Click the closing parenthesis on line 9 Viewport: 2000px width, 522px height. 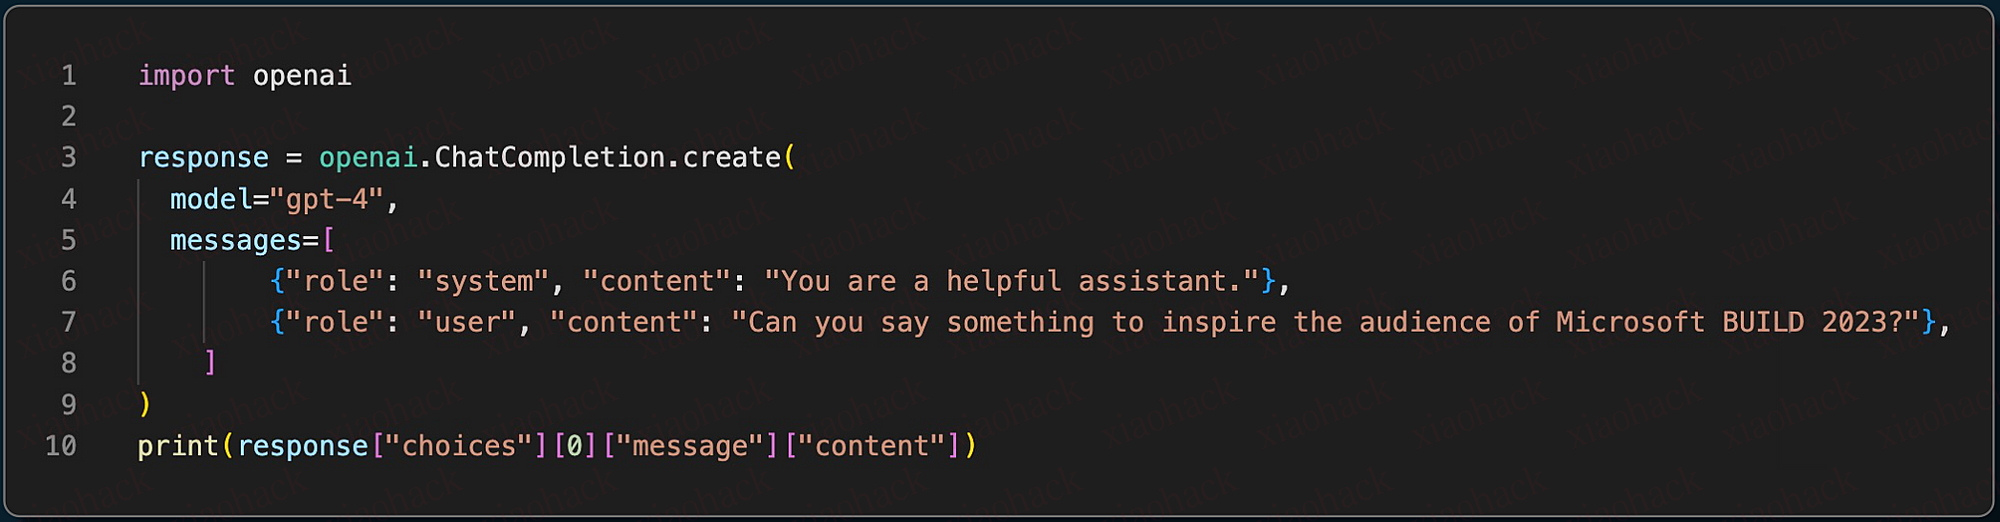coord(145,404)
